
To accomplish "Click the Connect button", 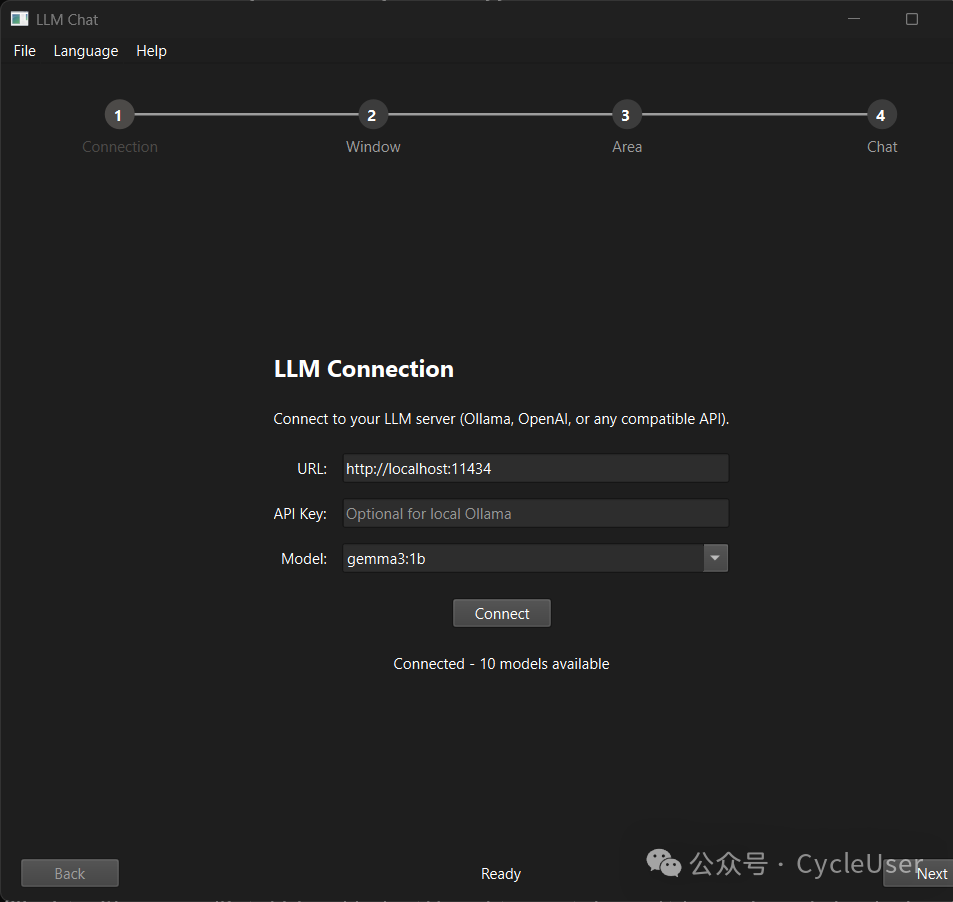I will (x=502, y=613).
